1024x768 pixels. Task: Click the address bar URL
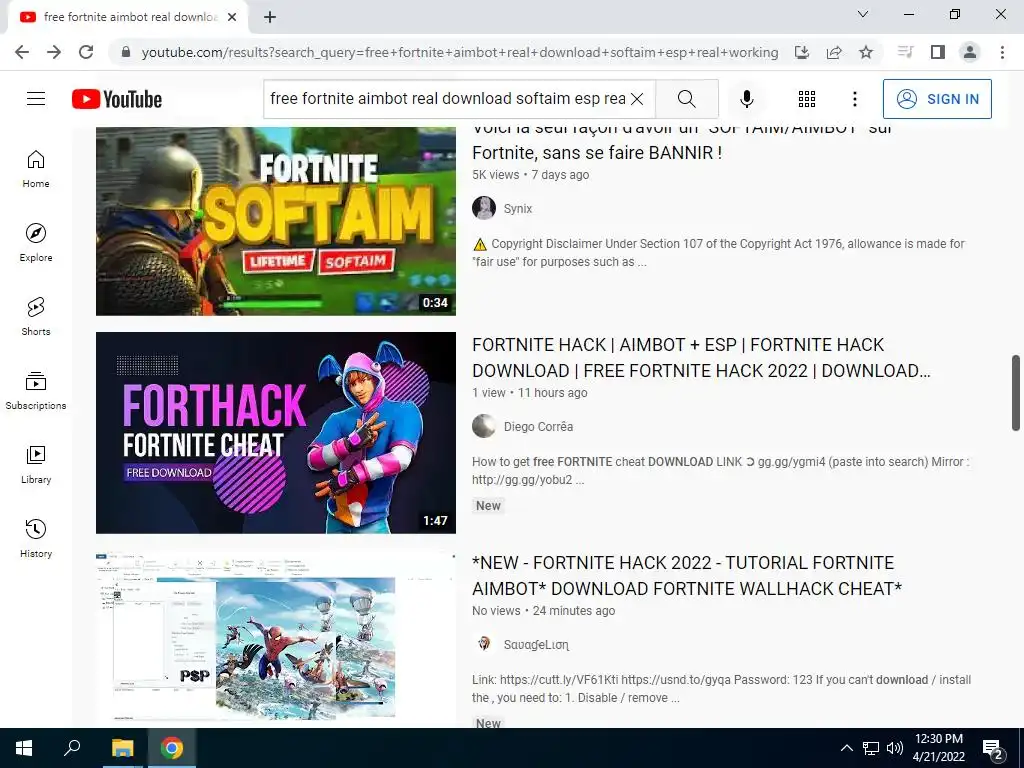460,52
